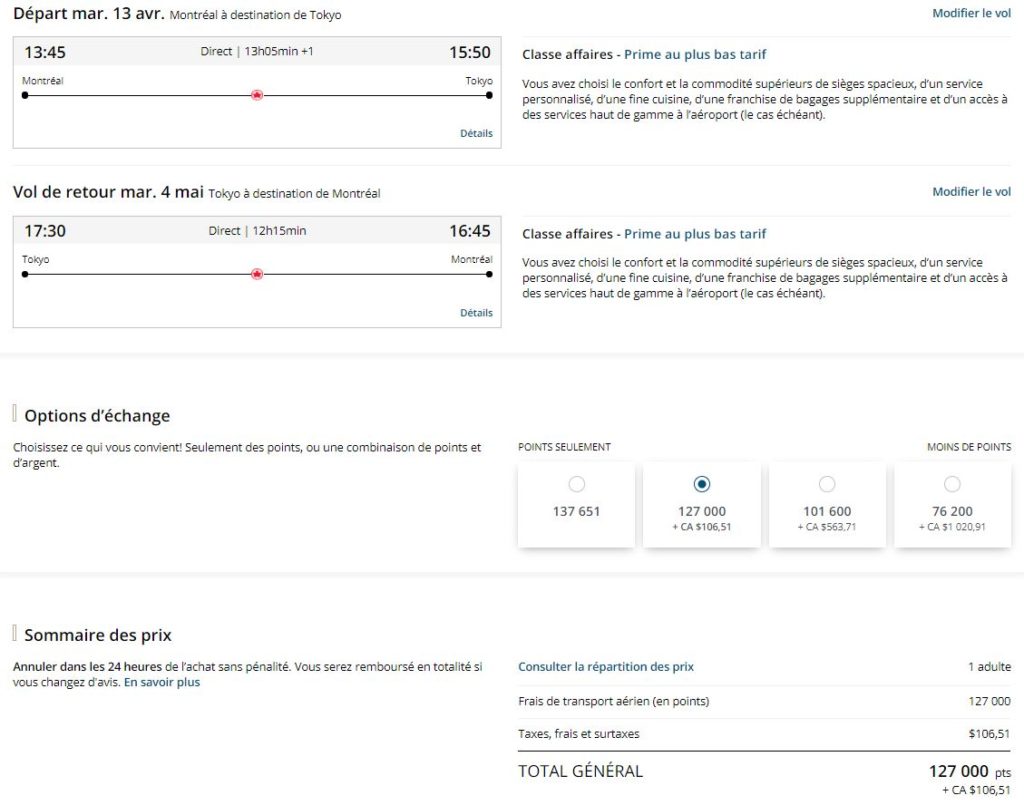1024x805 pixels.
Task: Select the 101 600 points radio button
Action: tap(827, 483)
